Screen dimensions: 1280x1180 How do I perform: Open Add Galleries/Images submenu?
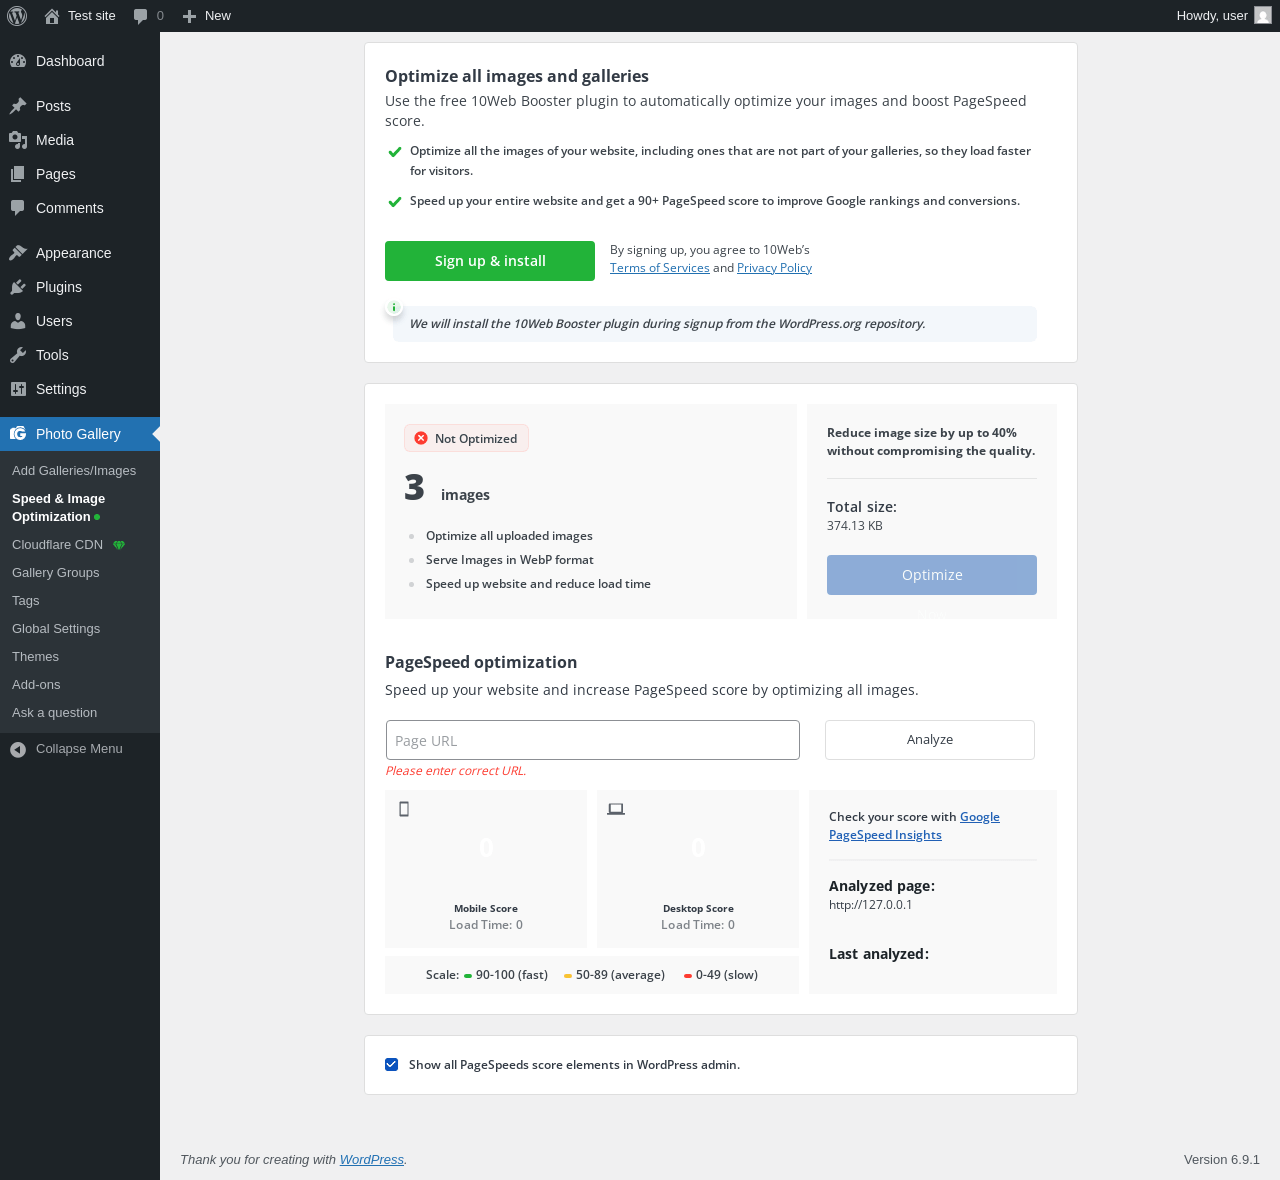pyautogui.click(x=74, y=471)
